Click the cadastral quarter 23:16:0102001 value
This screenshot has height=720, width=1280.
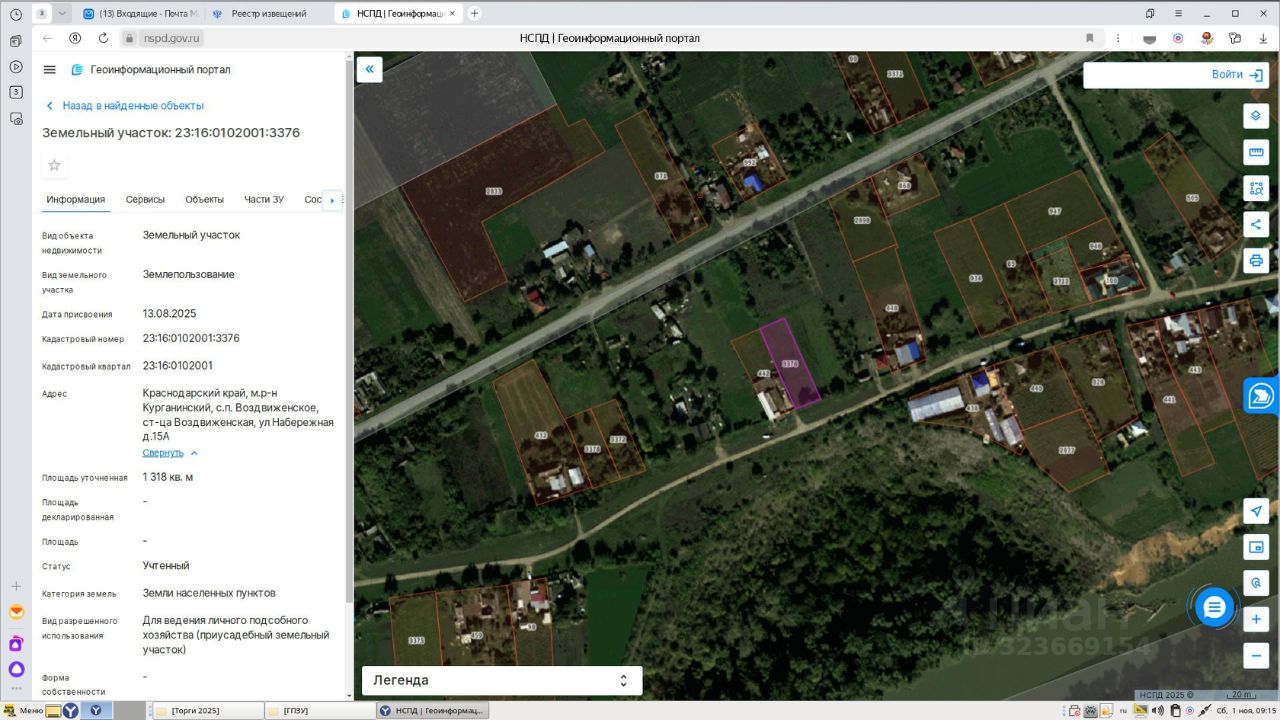[178, 366]
